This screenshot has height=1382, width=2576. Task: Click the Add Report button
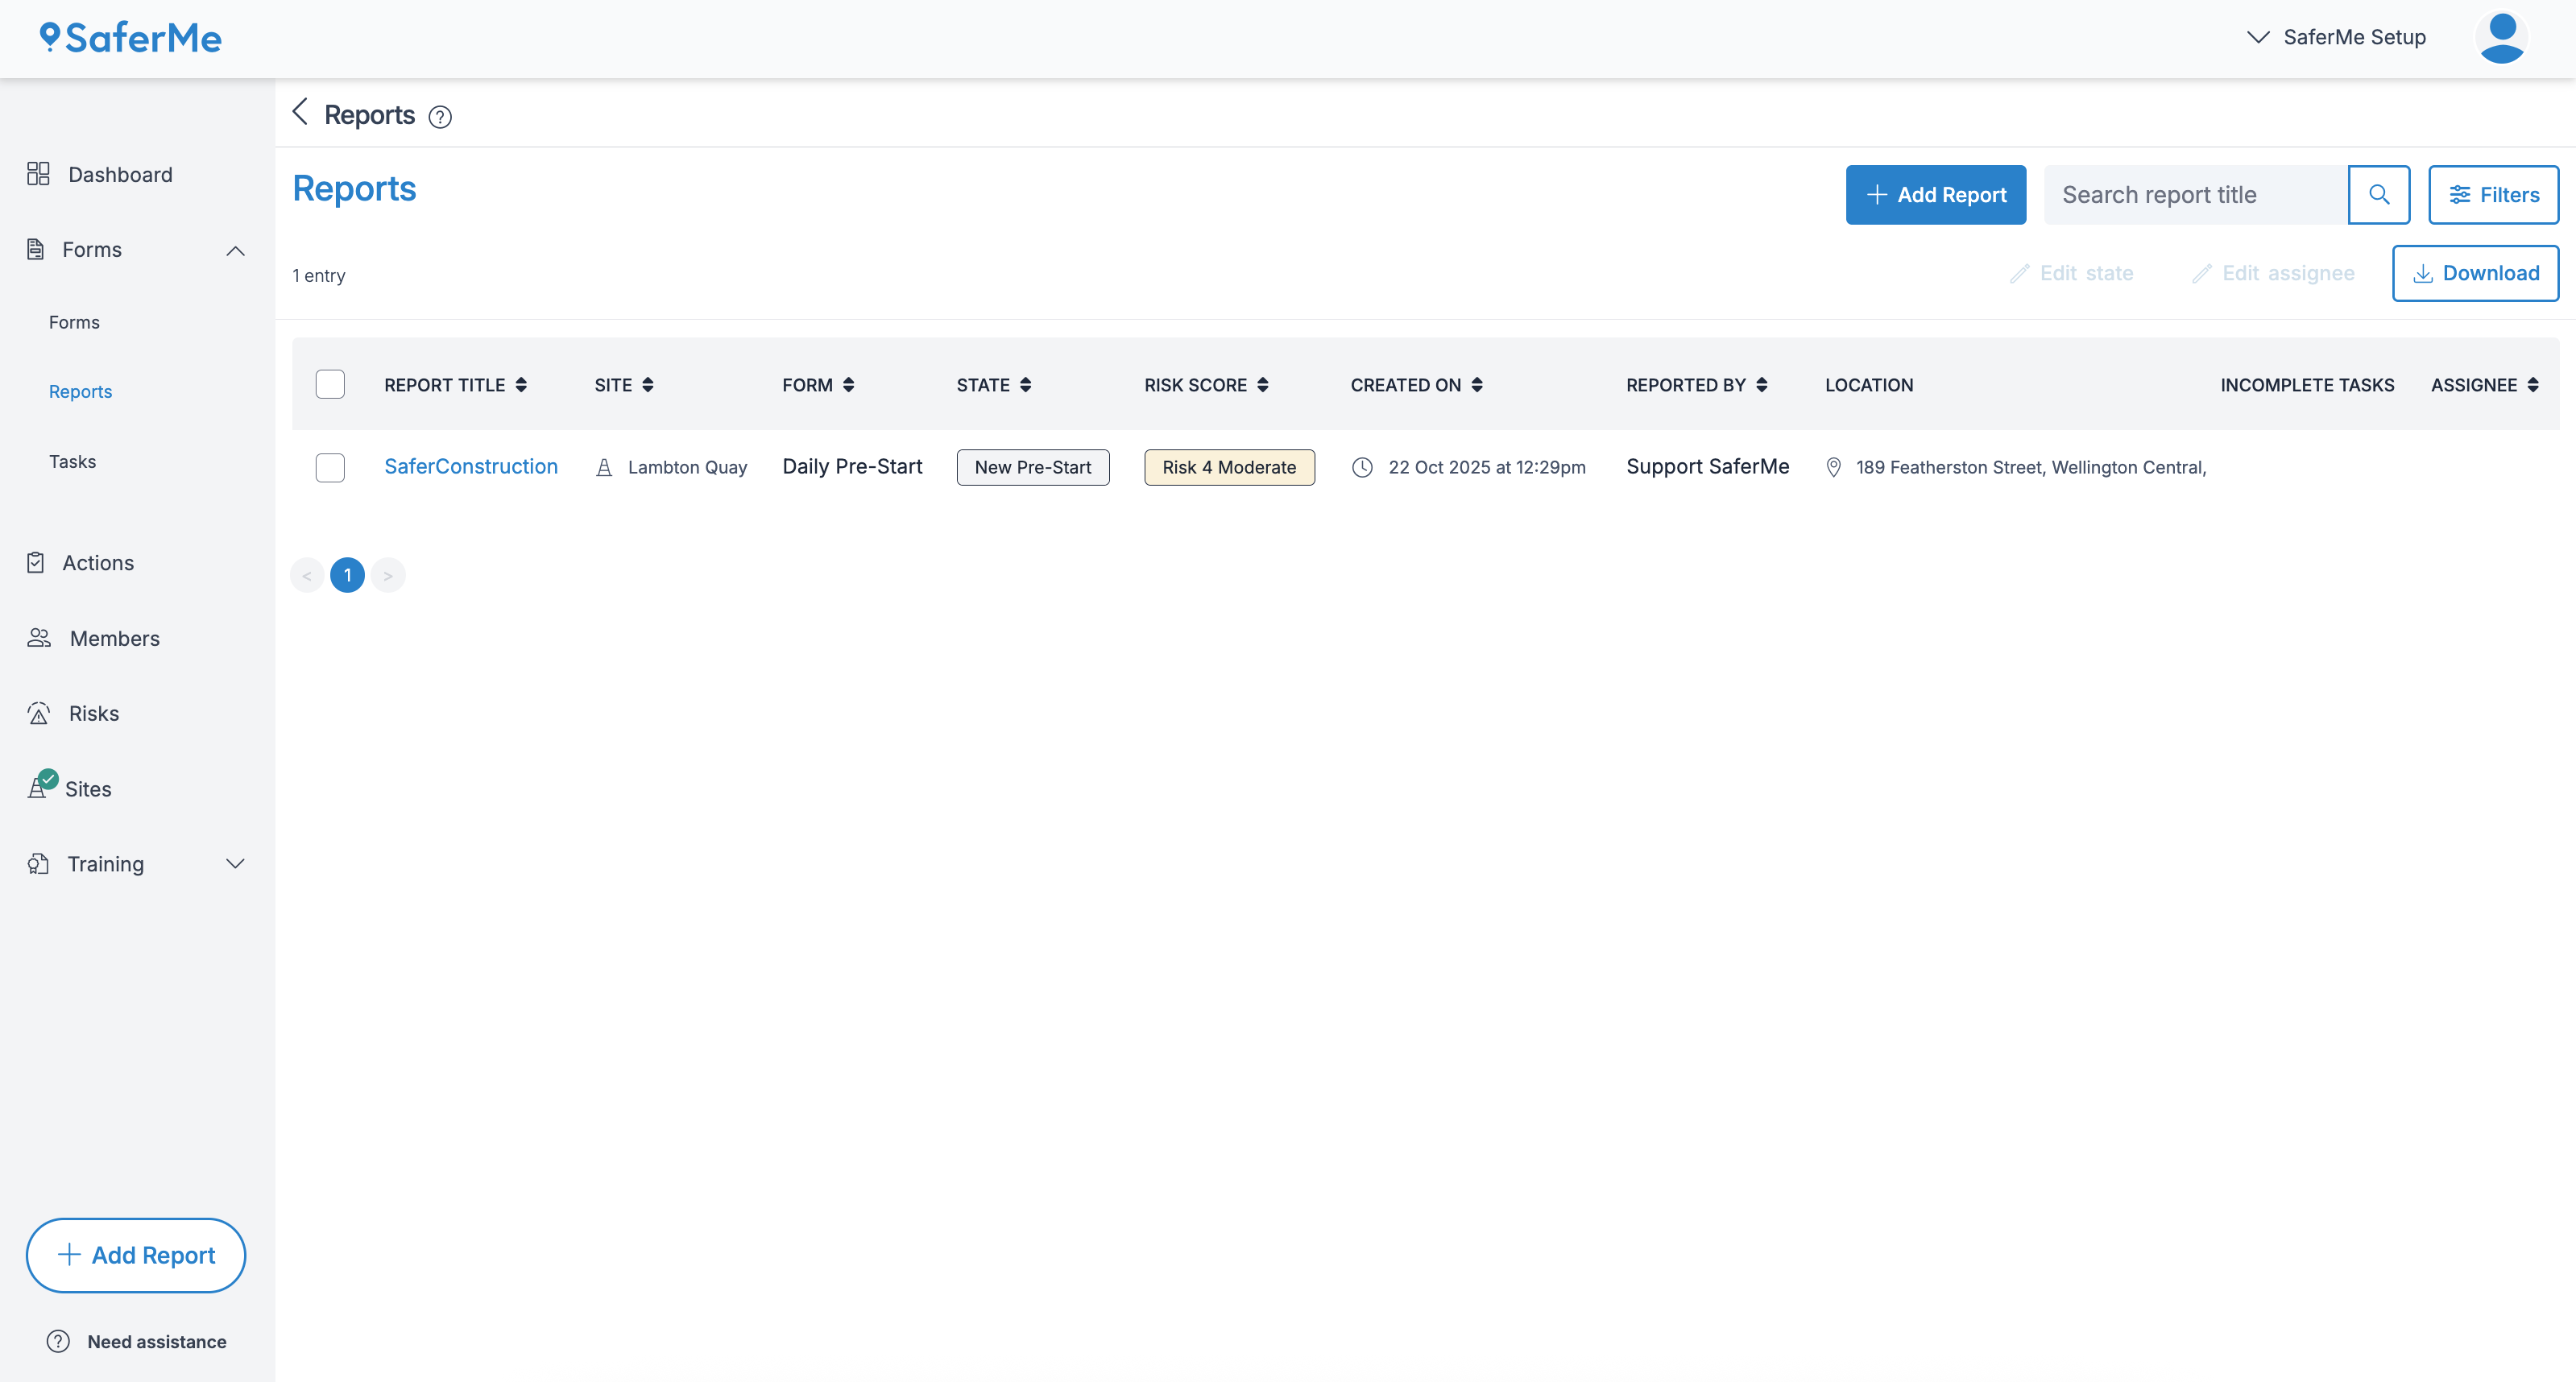1935,194
